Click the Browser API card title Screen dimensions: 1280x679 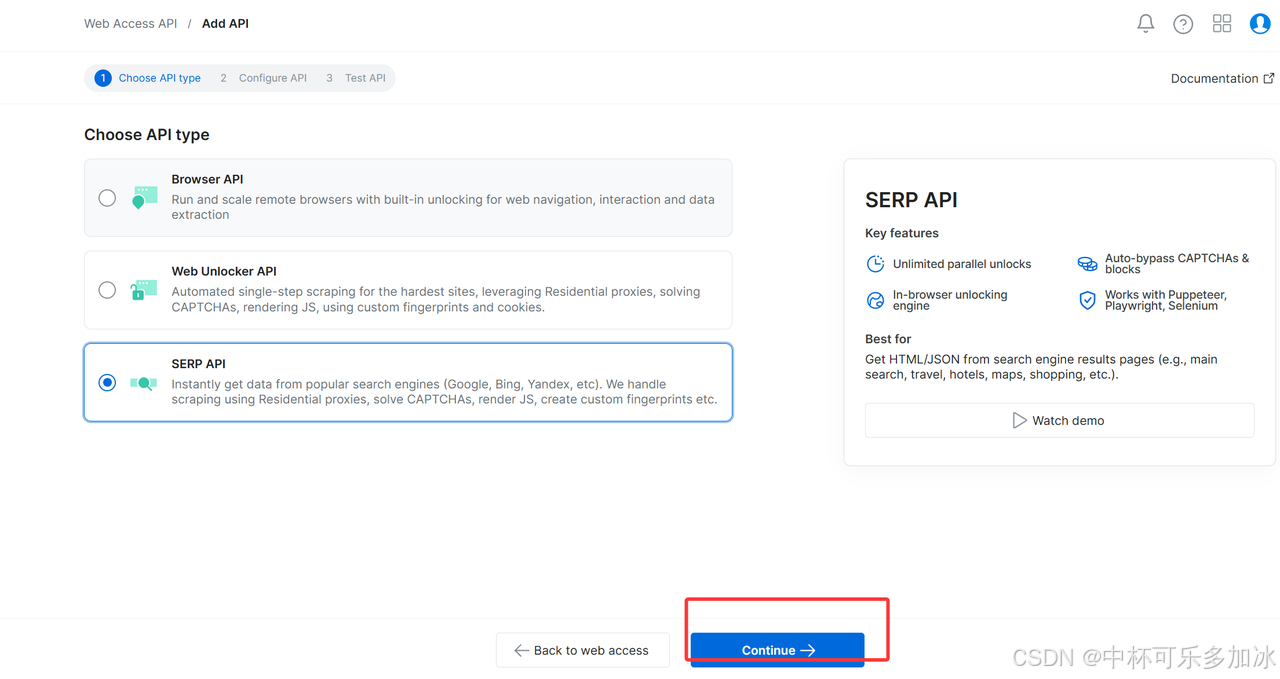(207, 179)
